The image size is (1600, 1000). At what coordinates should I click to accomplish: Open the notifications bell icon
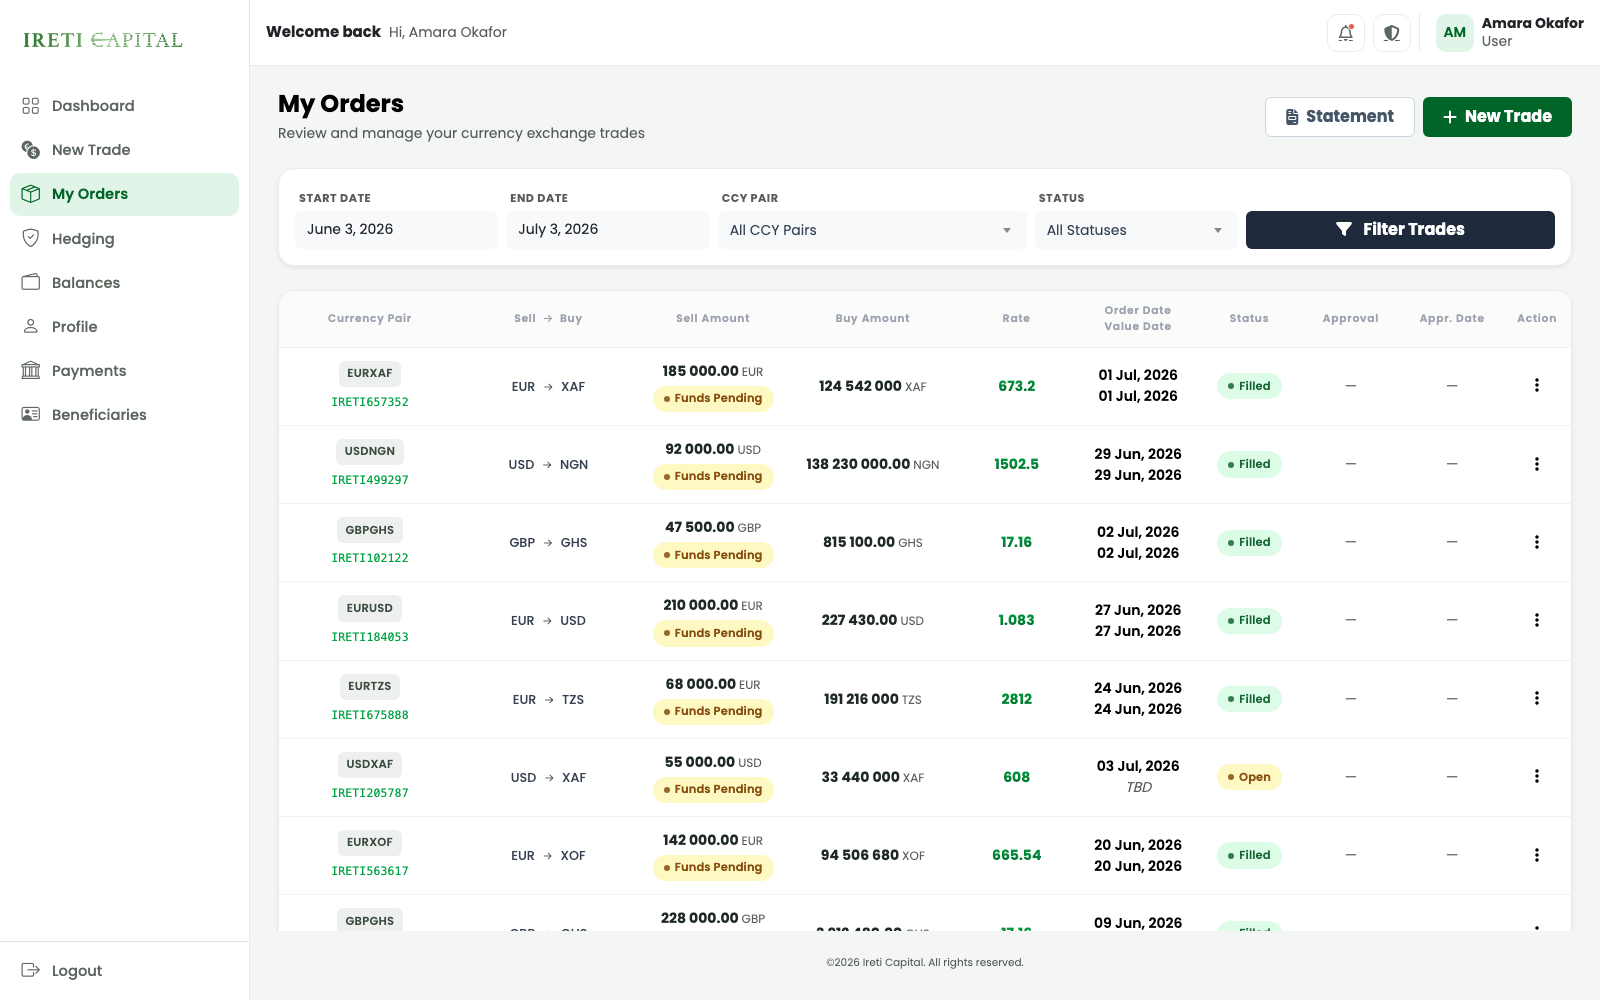click(x=1346, y=33)
